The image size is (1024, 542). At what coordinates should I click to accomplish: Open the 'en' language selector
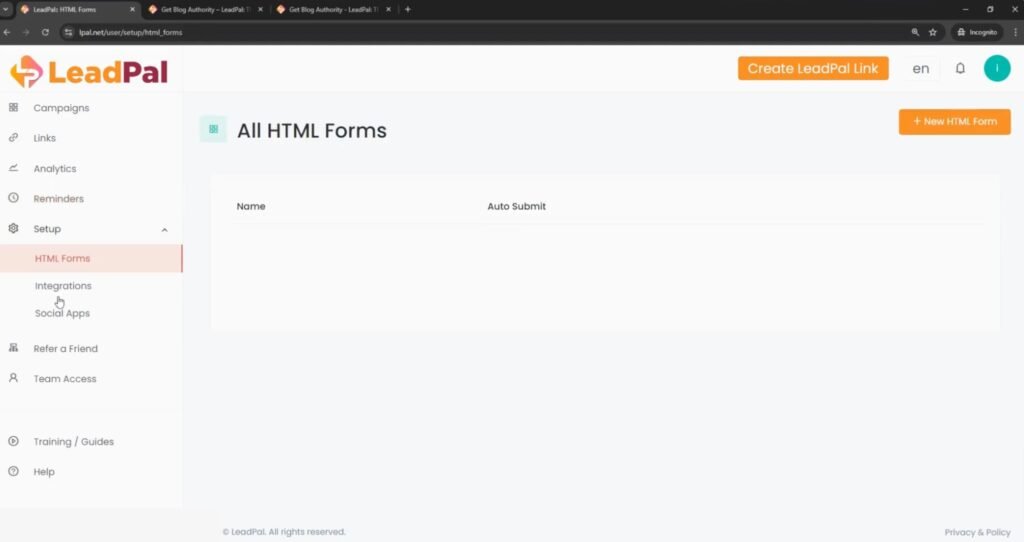pos(921,69)
